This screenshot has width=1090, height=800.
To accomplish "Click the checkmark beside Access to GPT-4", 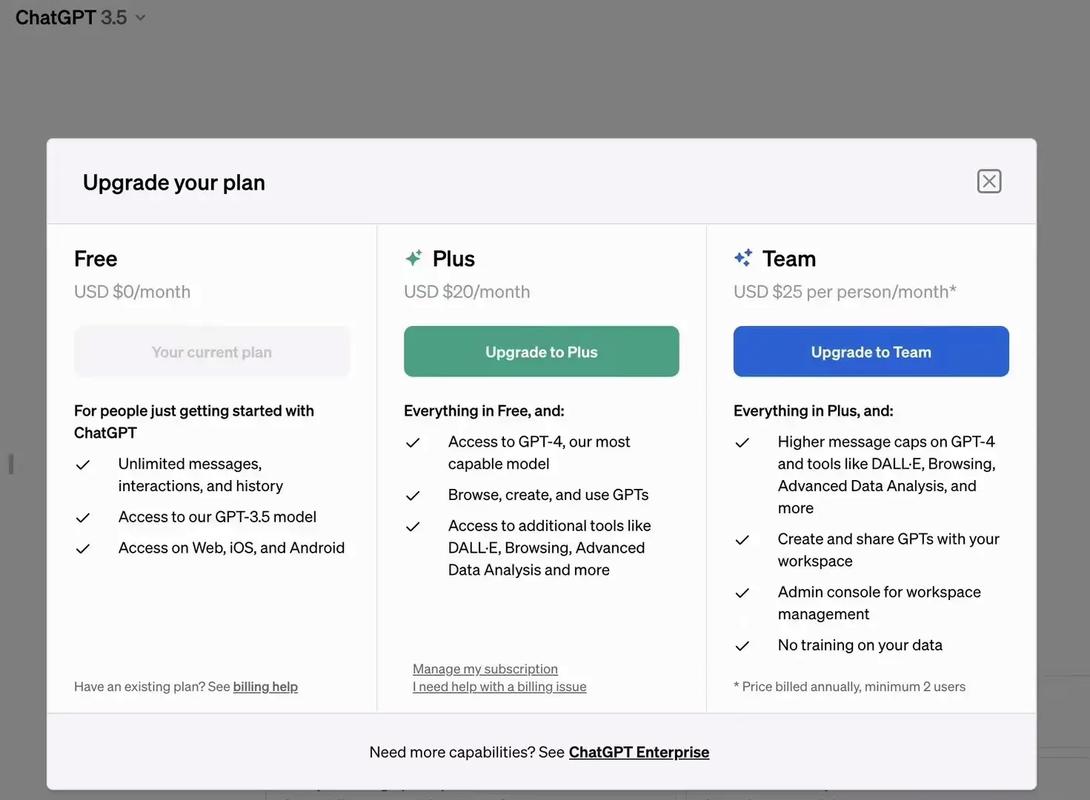I will (x=413, y=443).
